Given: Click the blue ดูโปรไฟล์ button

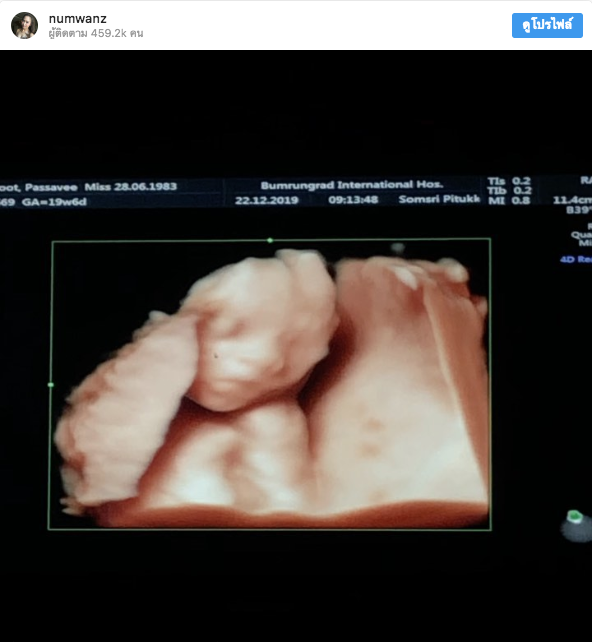Looking at the screenshot, I should pyautogui.click(x=547, y=25).
